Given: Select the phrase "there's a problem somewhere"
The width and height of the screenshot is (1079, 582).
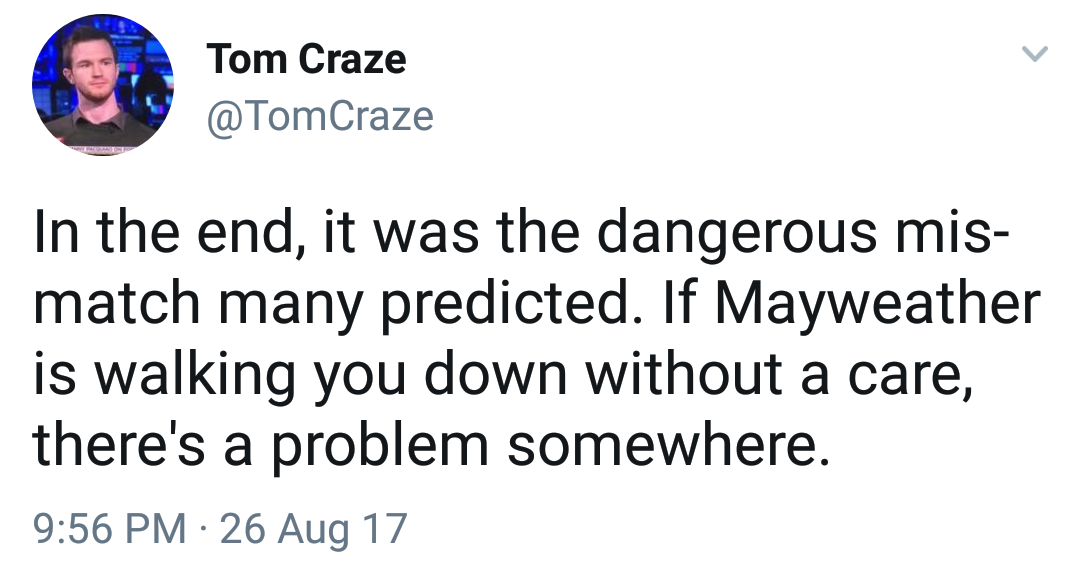Looking at the screenshot, I should click(431, 445).
